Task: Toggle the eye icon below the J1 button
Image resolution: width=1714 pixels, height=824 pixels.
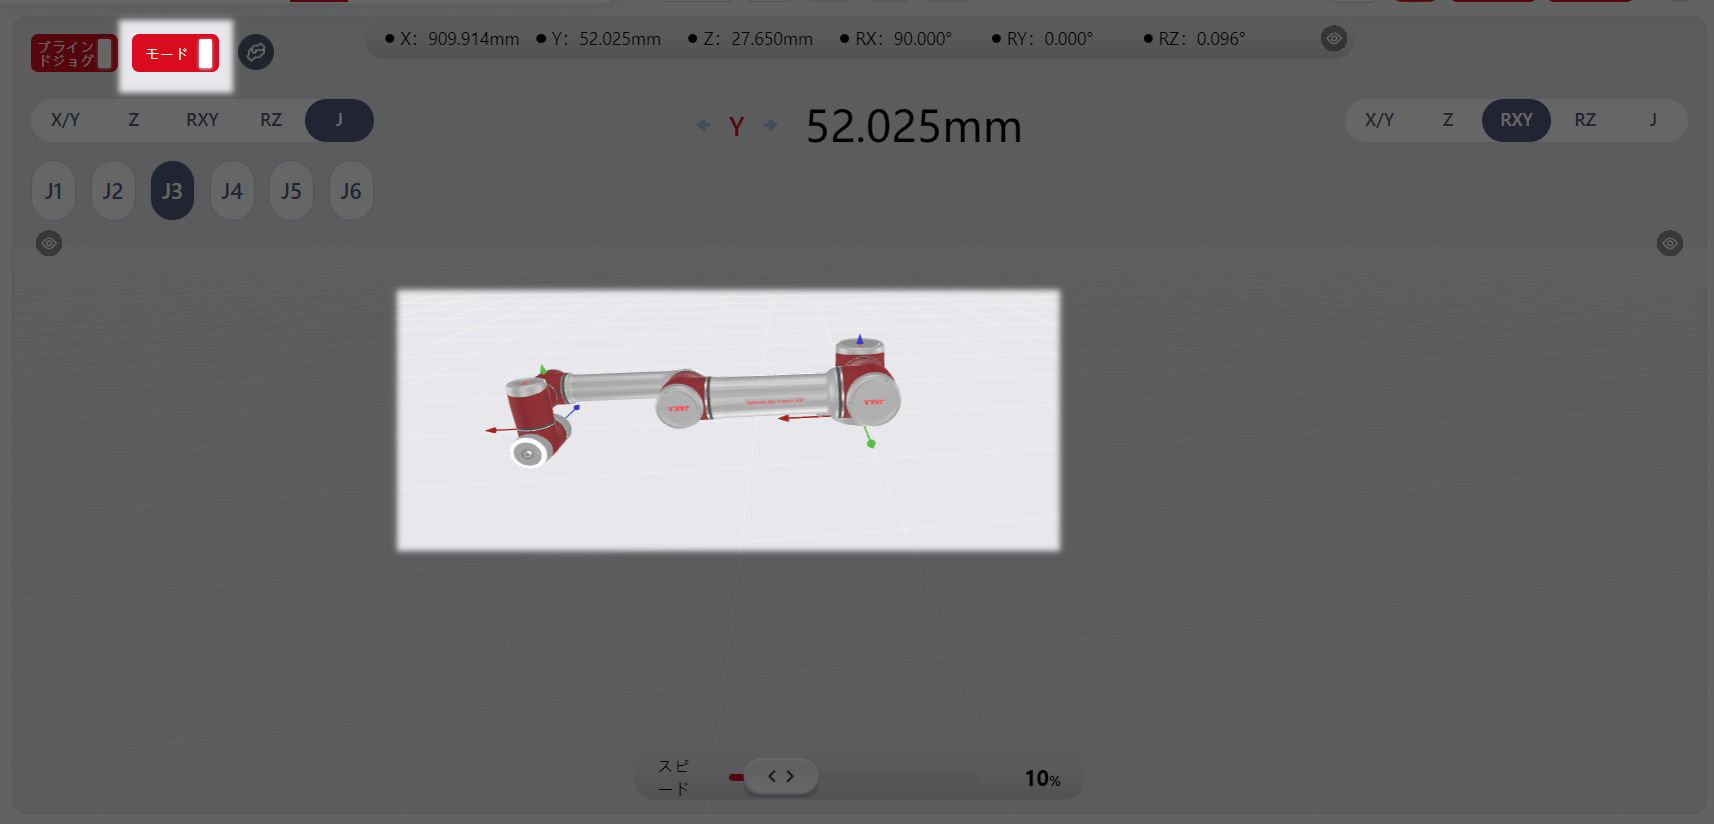Action: (49, 243)
